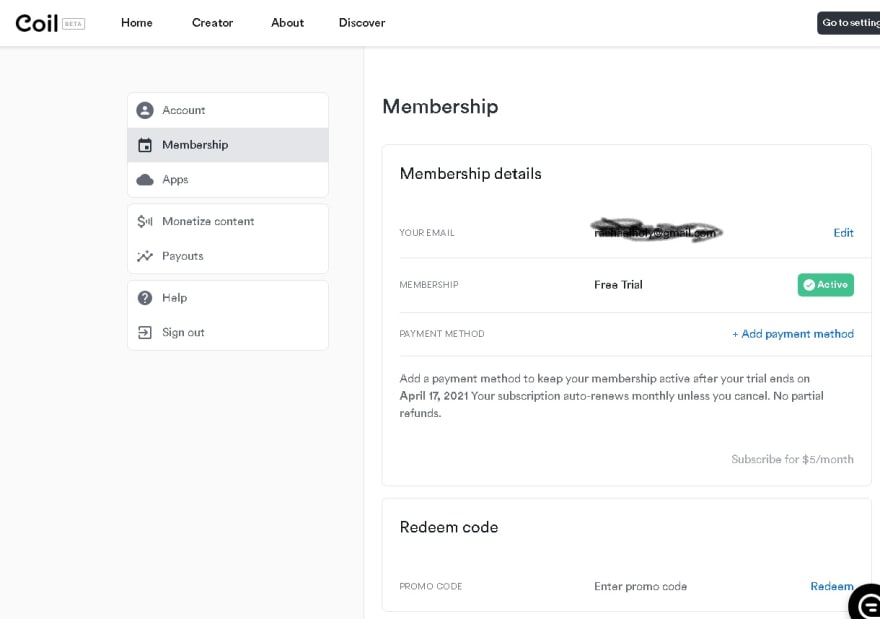Open the chat widget bubble icon

pyautogui.click(x=867, y=603)
